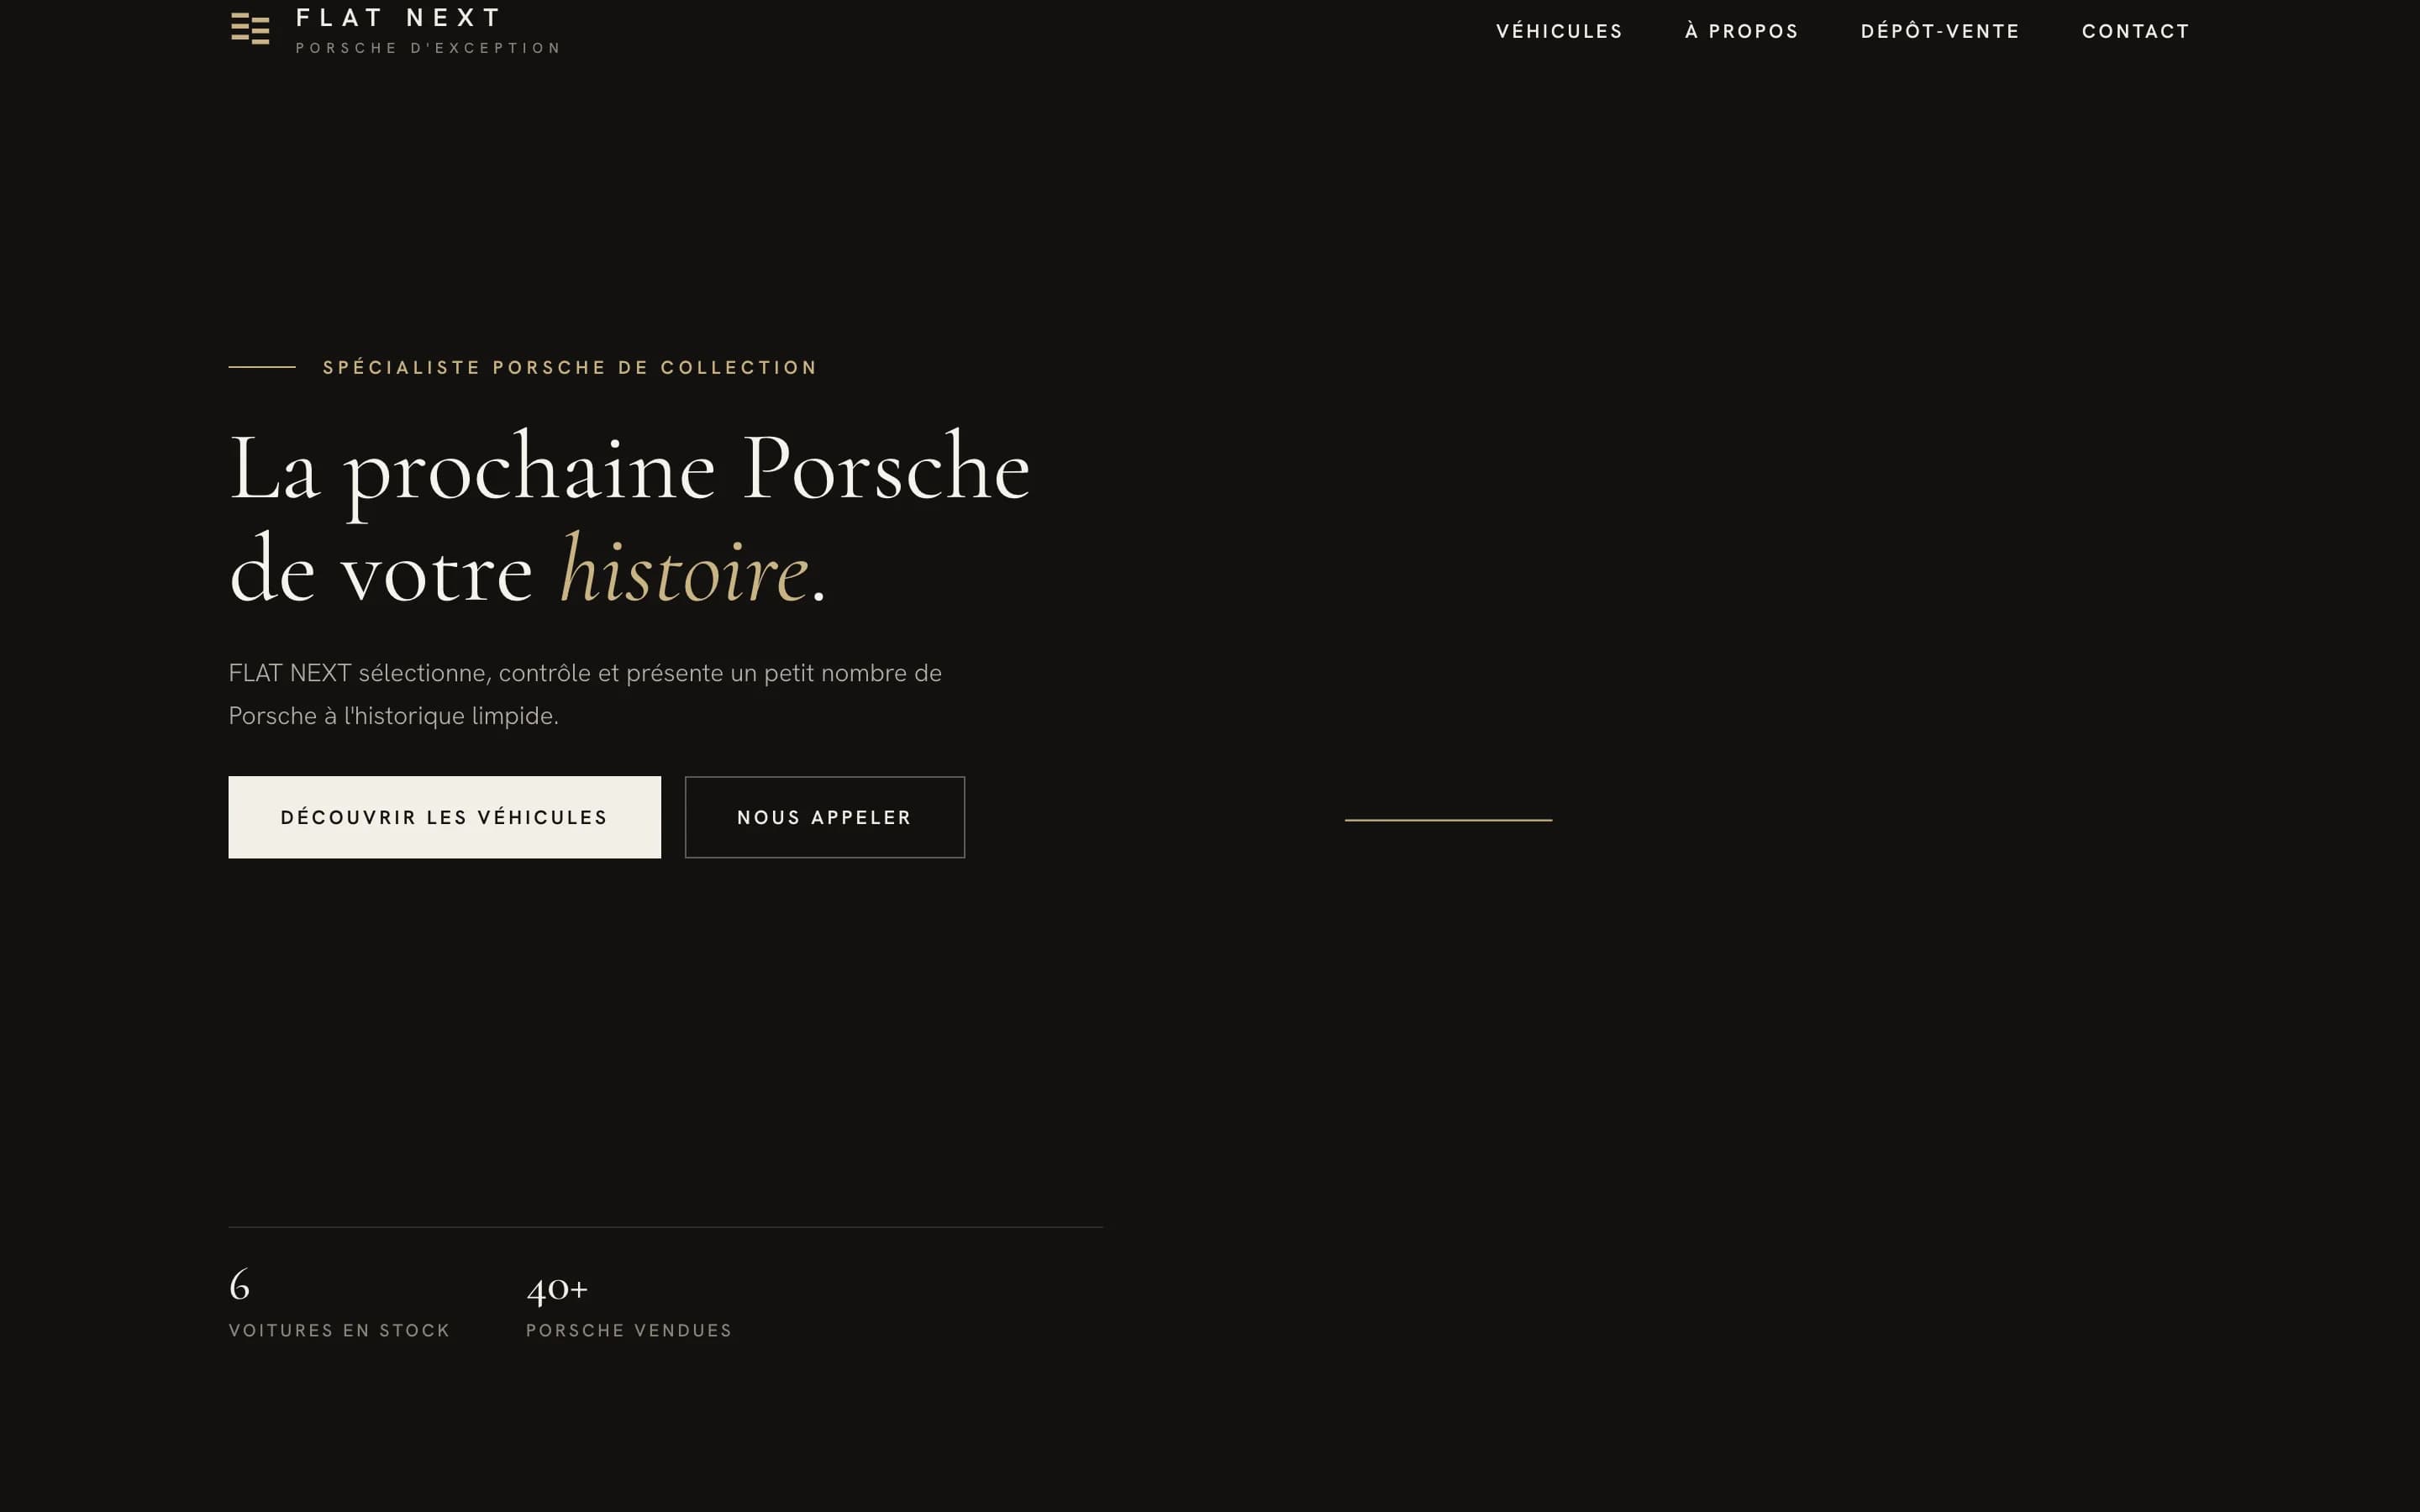Click the Découvrir les véhicules button
This screenshot has width=2420, height=1512.
(444, 817)
